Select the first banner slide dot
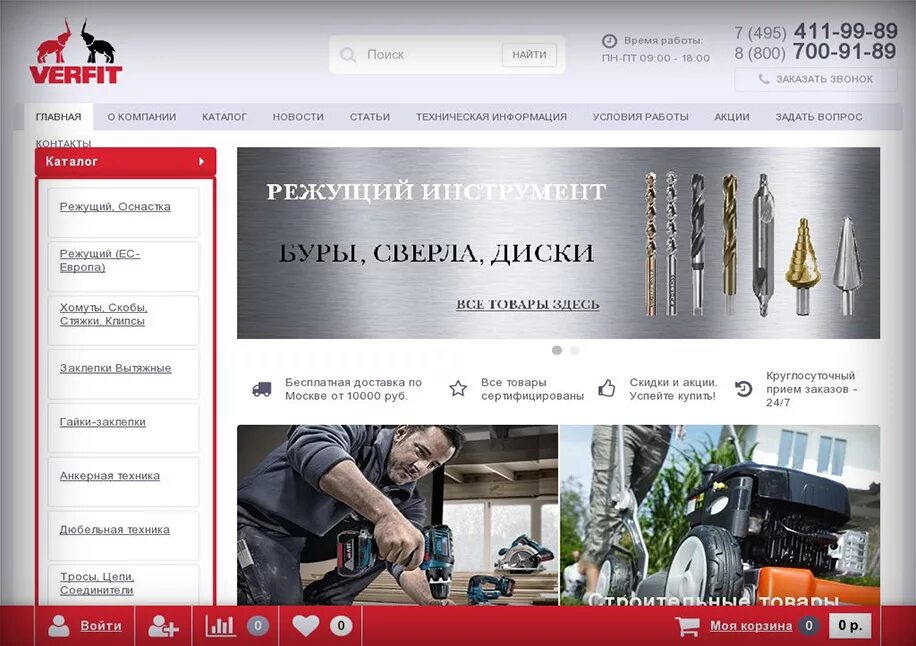The height and width of the screenshot is (646, 916). coord(557,350)
